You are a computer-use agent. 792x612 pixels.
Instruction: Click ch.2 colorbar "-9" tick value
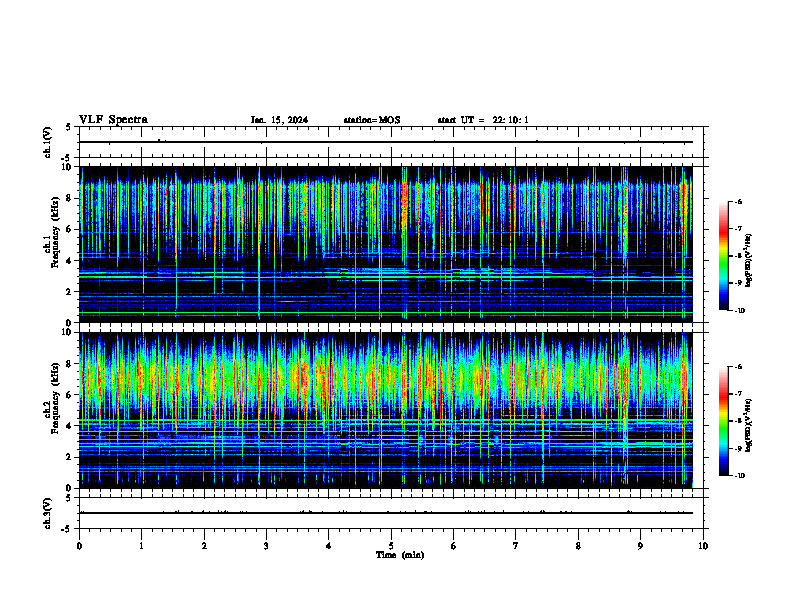[738, 448]
